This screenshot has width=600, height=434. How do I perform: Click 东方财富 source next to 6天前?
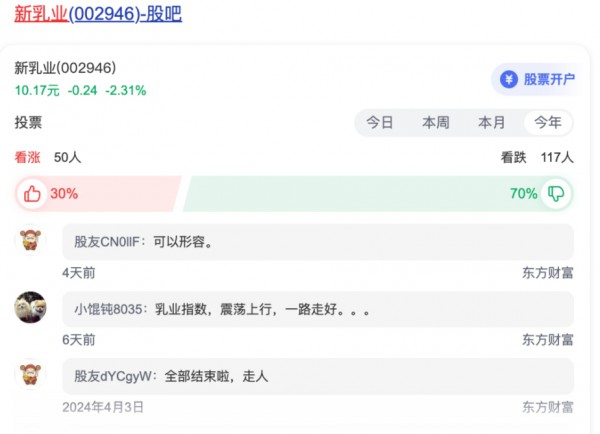pos(548,340)
